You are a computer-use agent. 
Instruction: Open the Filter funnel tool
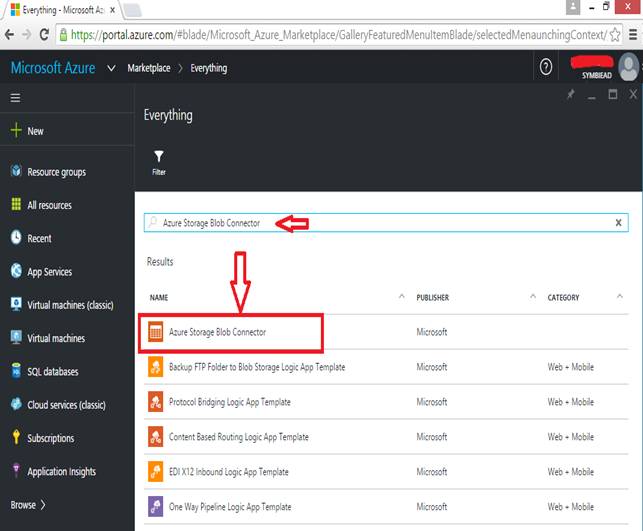[x=159, y=162]
